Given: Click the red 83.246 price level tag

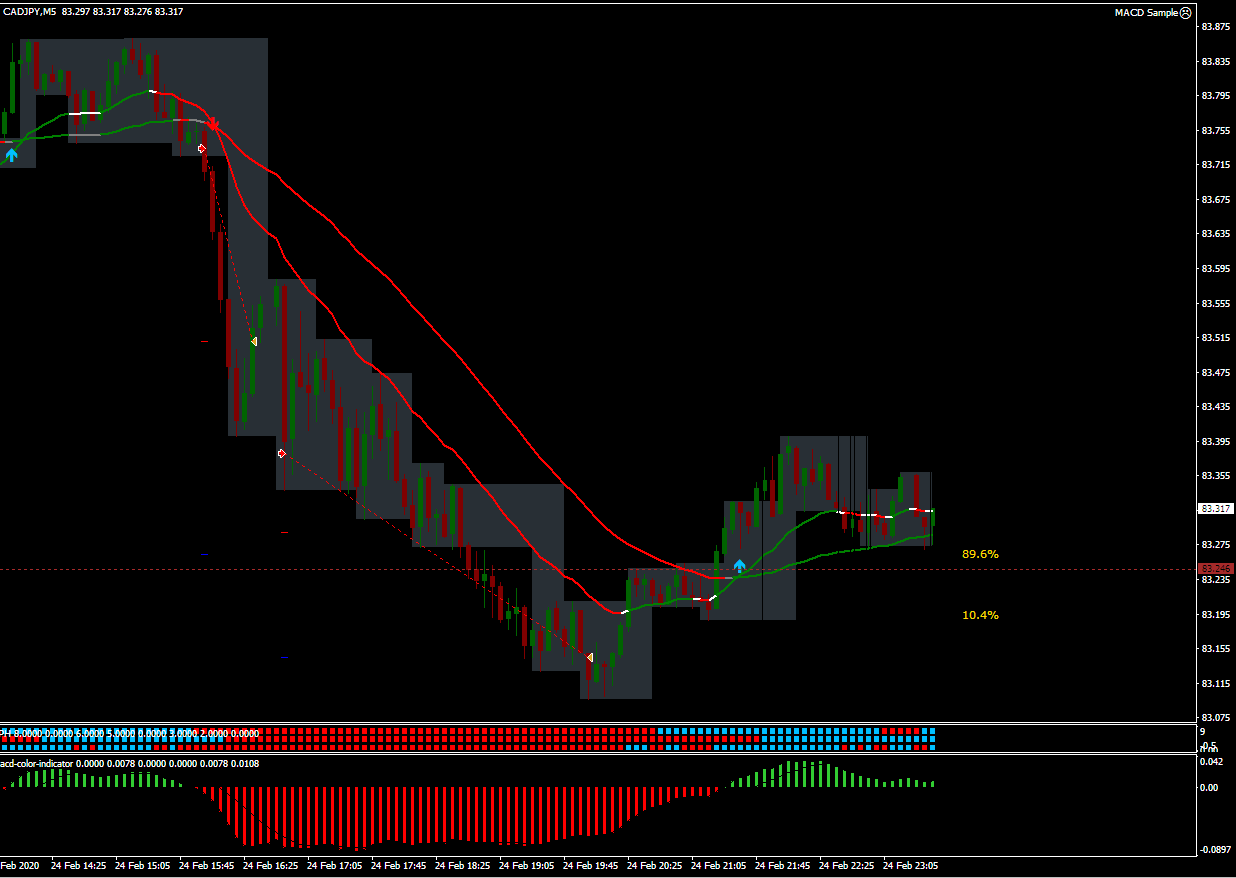Looking at the screenshot, I should click(1216, 569).
